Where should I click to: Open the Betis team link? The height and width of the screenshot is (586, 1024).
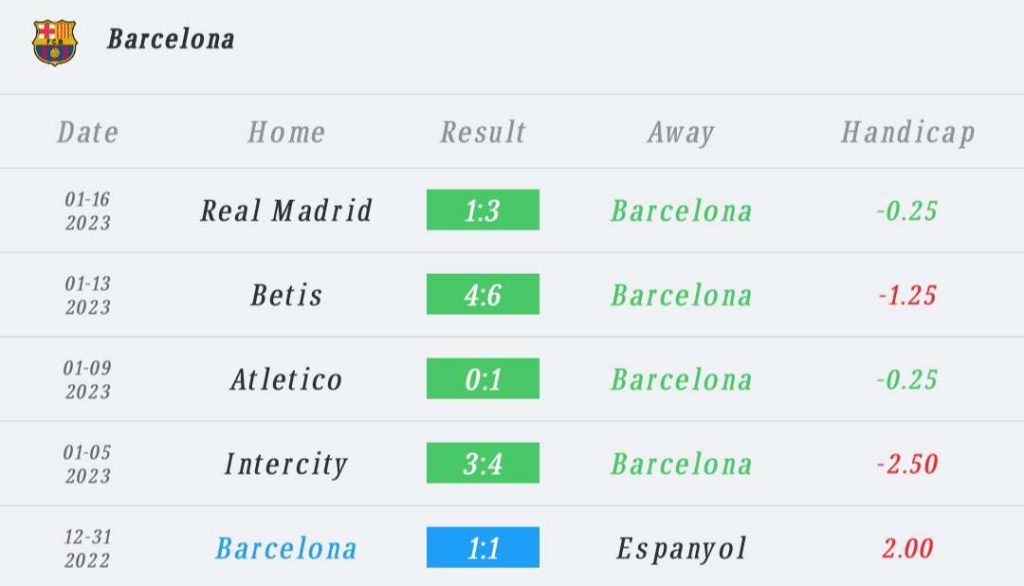click(286, 295)
